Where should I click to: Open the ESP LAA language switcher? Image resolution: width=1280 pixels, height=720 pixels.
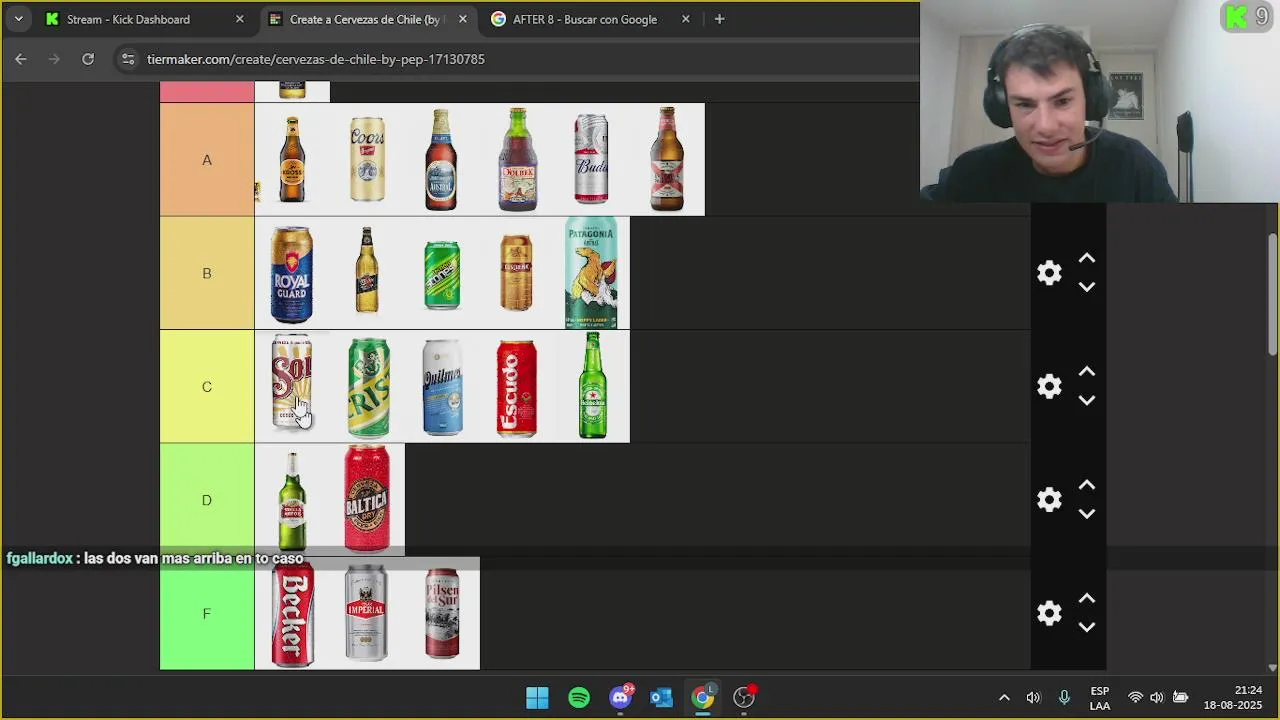pyautogui.click(x=1099, y=698)
